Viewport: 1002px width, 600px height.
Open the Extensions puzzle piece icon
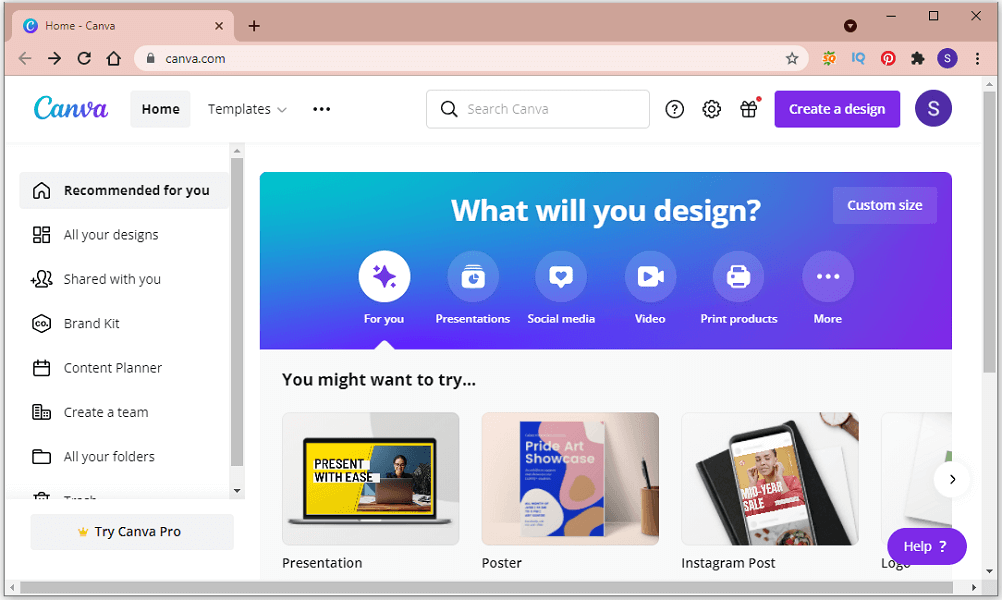tap(918, 59)
